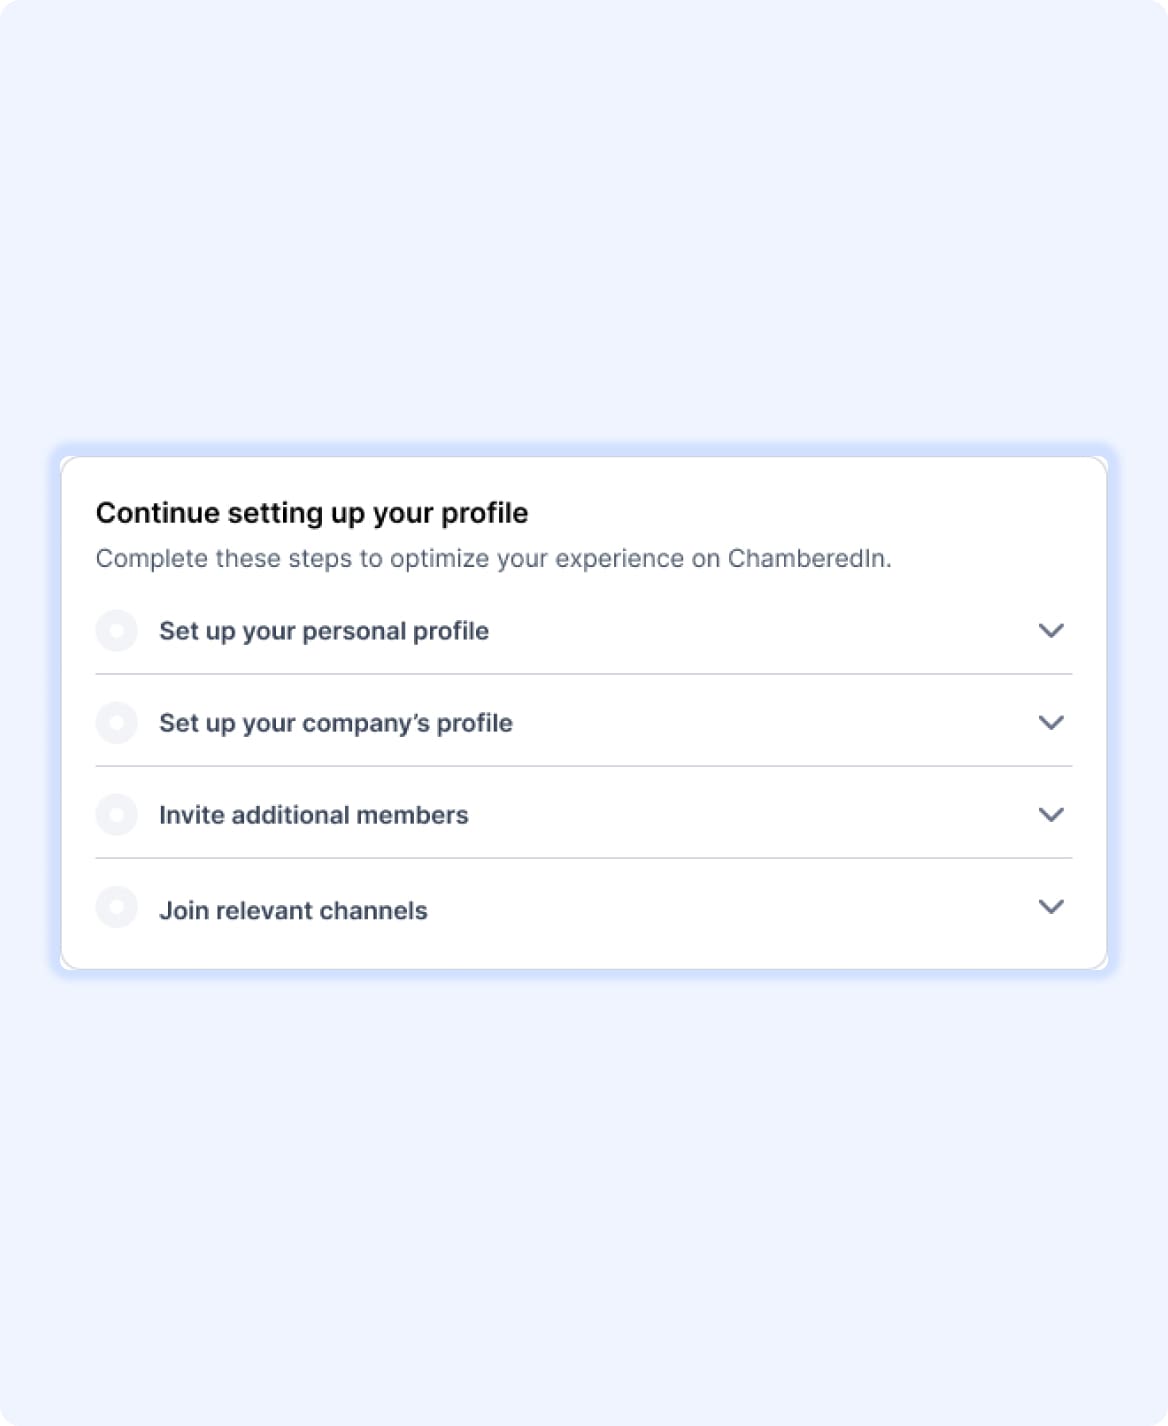This screenshot has height=1426, width=1168.
Task: Mark "Join relevant channels" as done
Action: coord(117,906)
